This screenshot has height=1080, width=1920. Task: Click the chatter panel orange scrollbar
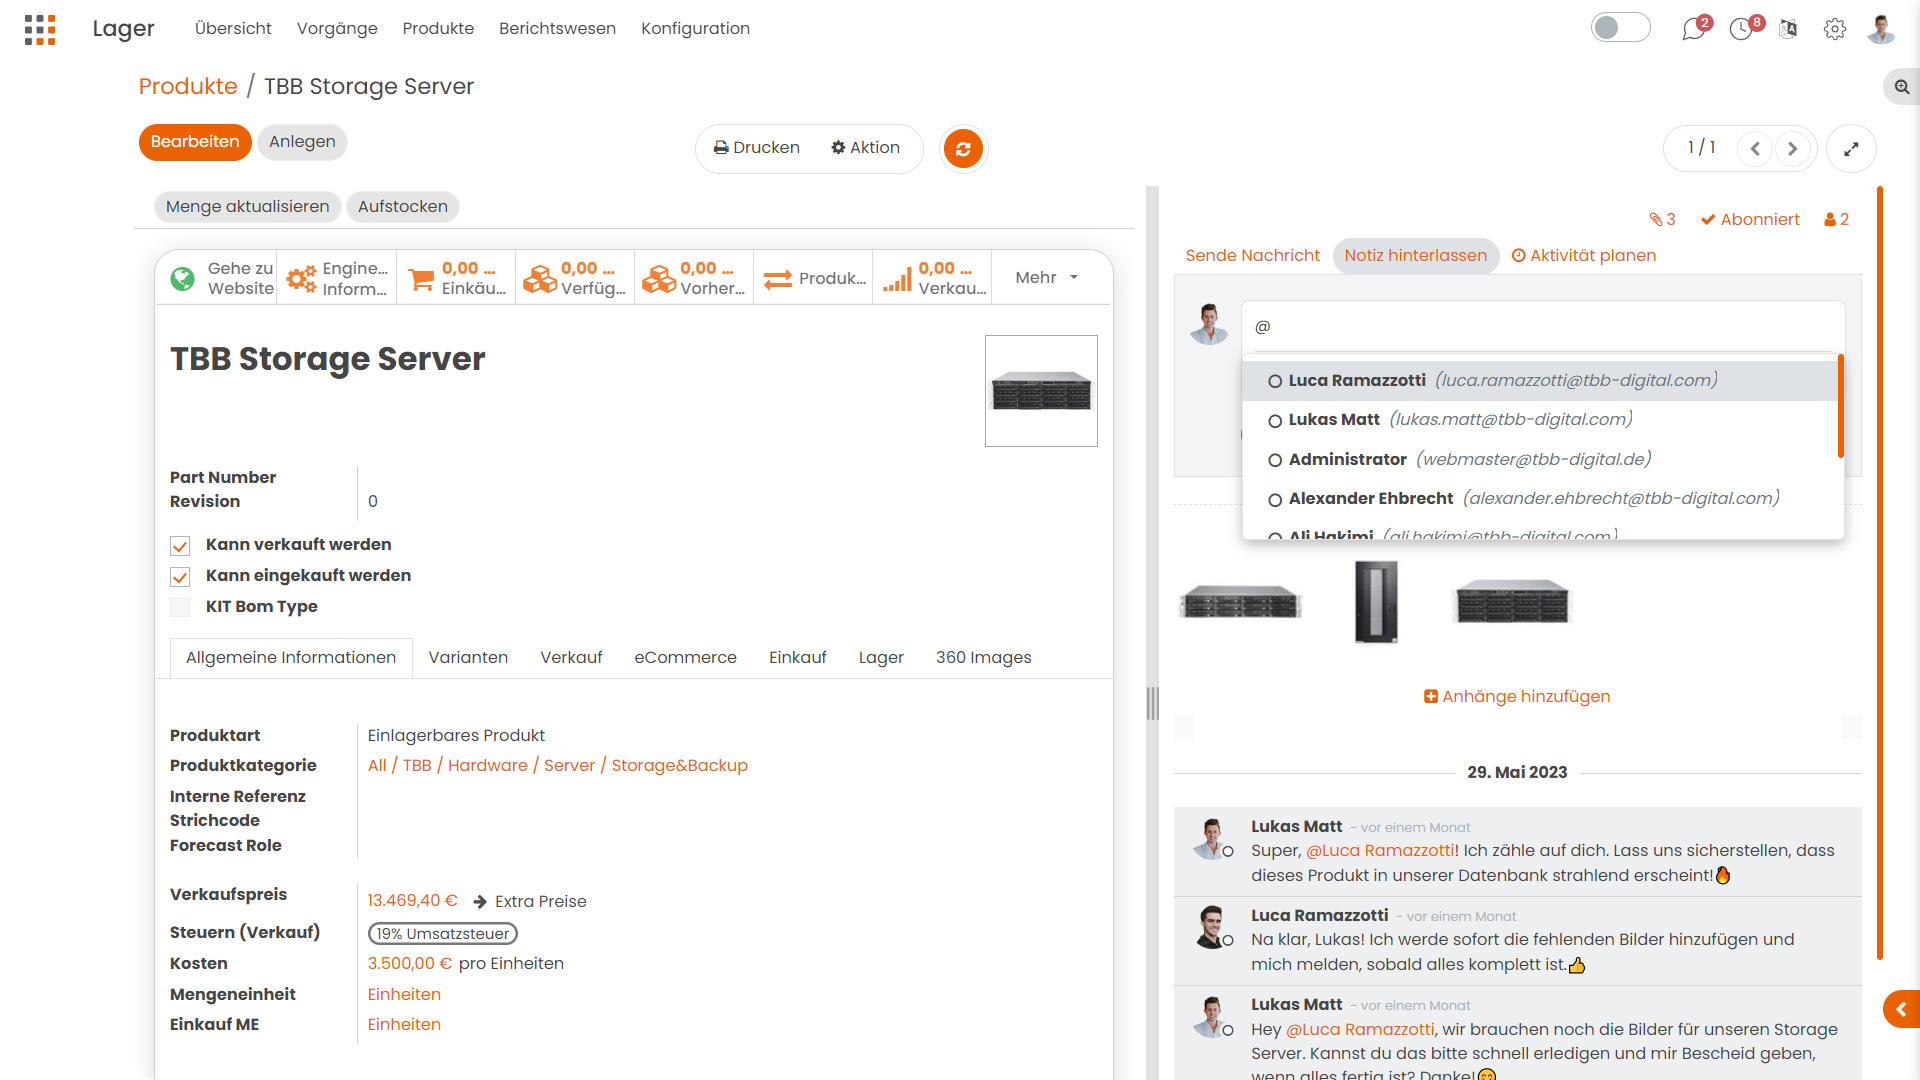(1880, 573)
